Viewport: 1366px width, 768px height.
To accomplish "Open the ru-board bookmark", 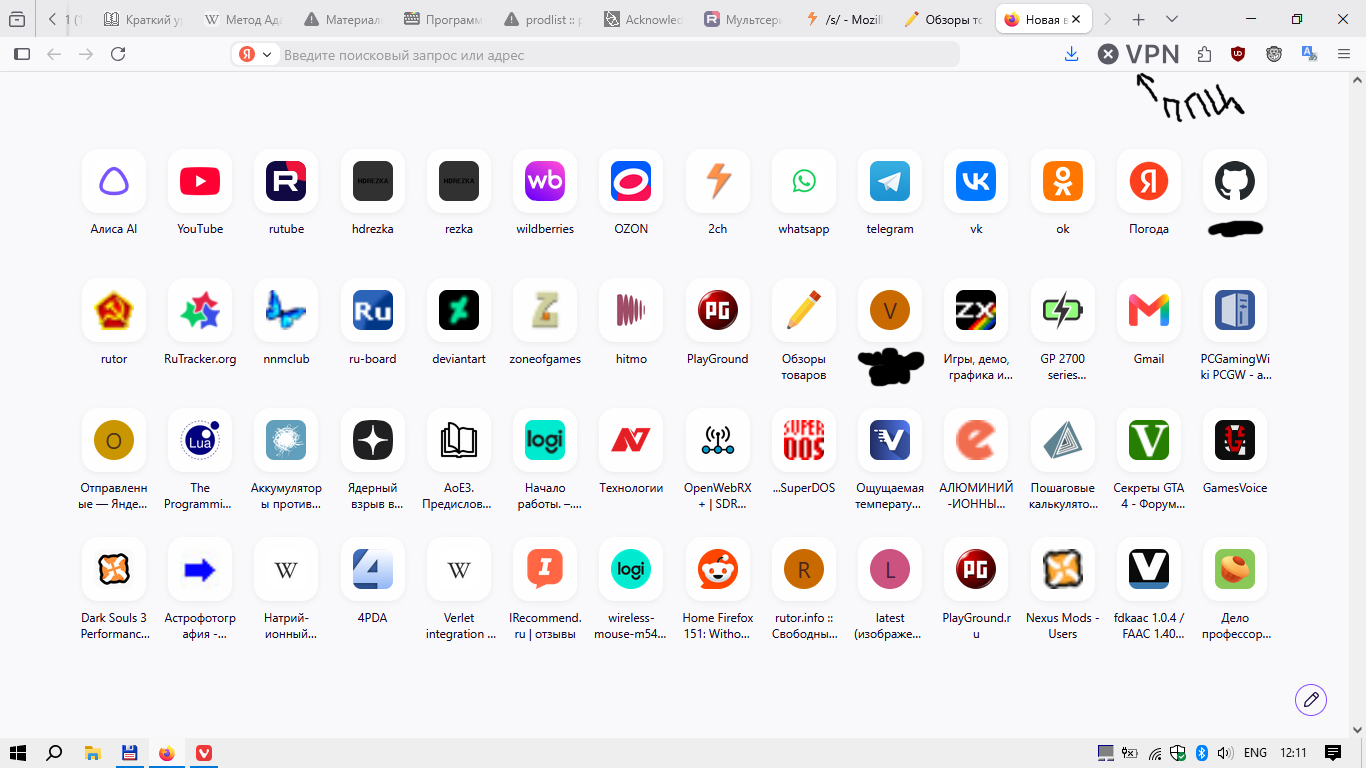I will click(373, 311).
